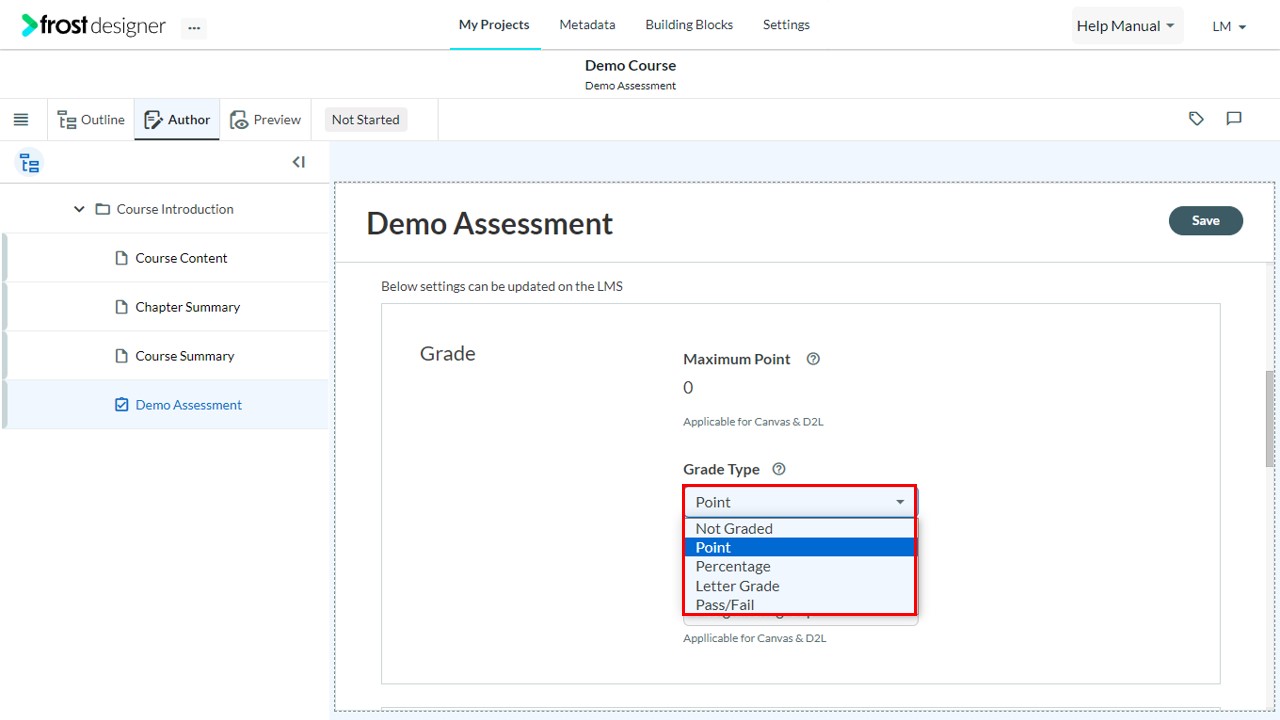Open the Building Blocks tab
This screenshot has width=1280, height=720.
pyautogui.click(x=689, y=25)
